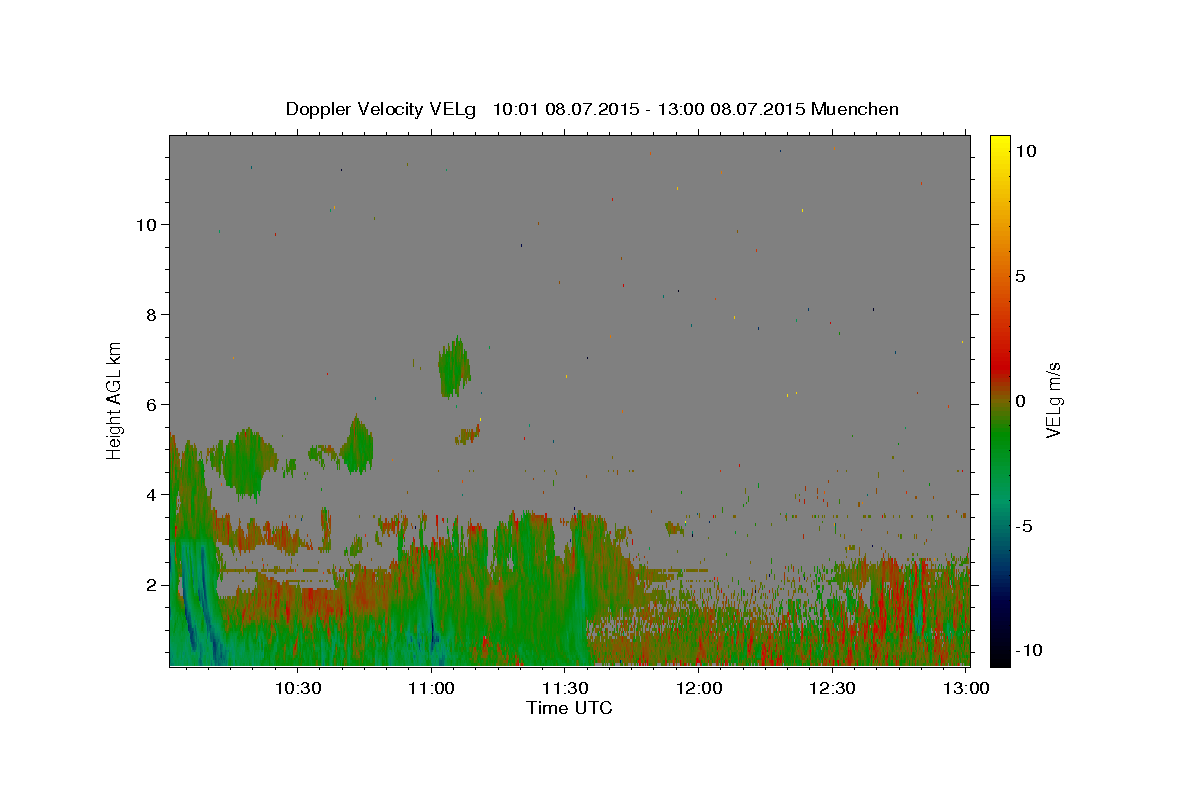Click the blue streak near 10:10 below 2 km
1200x800 pixels.
click(x=208, y=620)
